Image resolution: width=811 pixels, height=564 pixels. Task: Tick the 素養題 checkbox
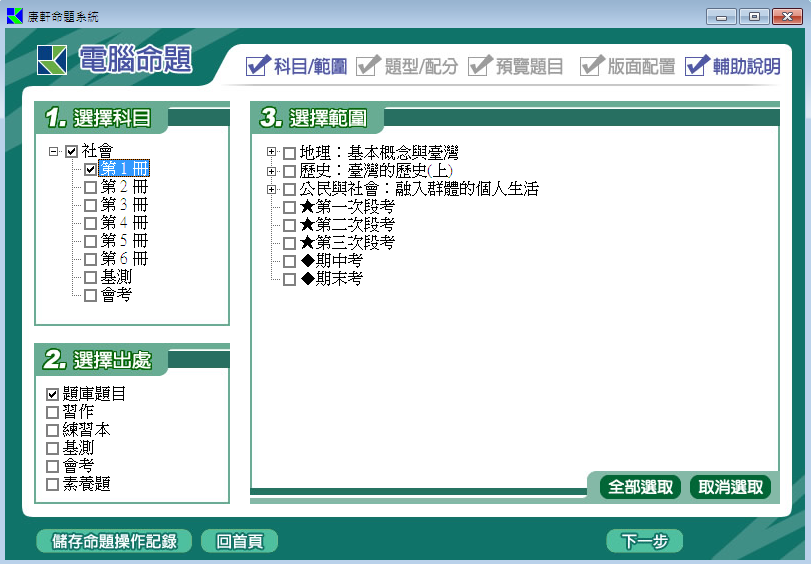point(53,484)
